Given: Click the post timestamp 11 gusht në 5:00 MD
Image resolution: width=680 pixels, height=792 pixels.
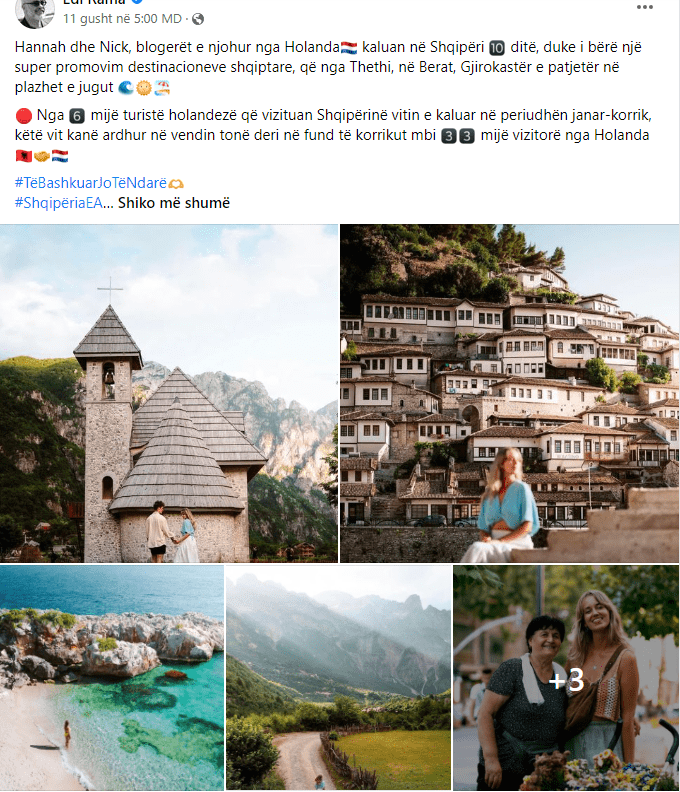Looking at the screenshot, I should [122, 19].
